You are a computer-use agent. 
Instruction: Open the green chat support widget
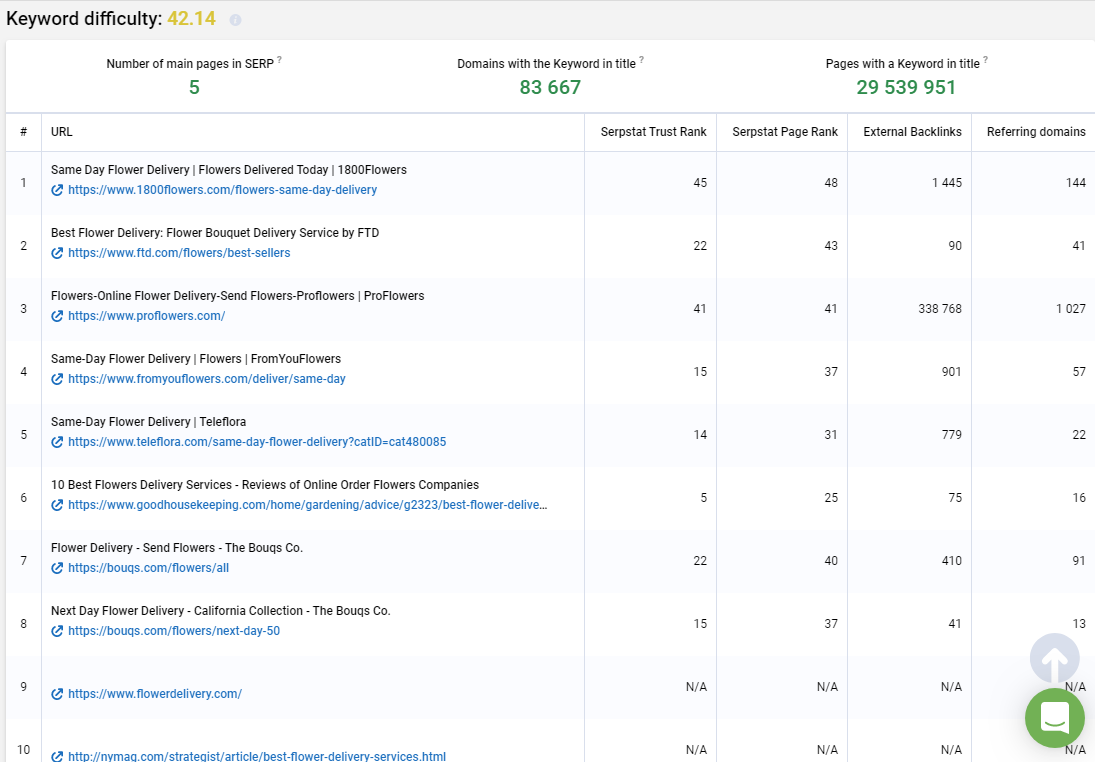coord(1054,717)
